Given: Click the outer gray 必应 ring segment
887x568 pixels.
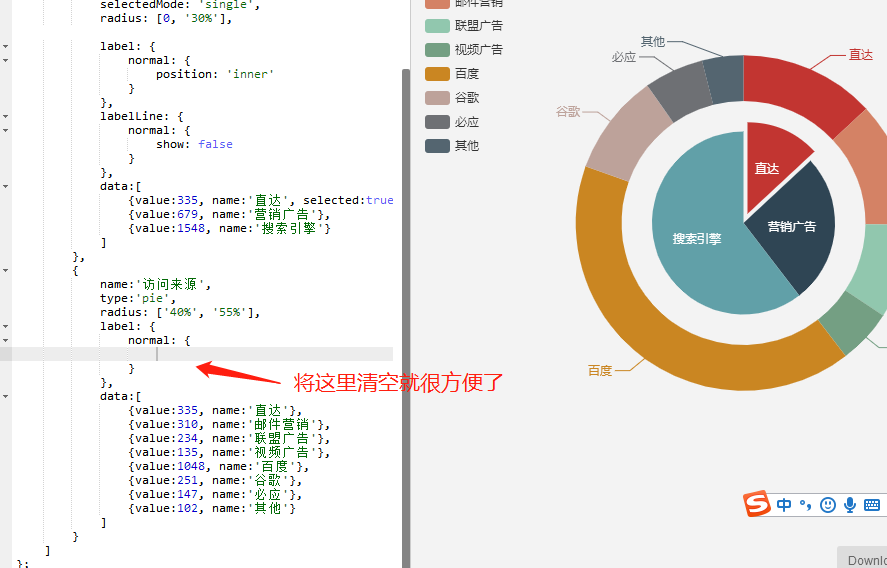Looking at the screenshot, I should coord(682,91).
